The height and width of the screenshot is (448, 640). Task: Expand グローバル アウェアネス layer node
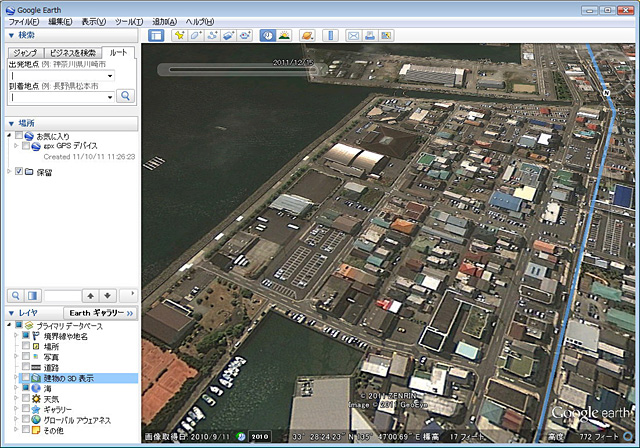click(x=16, y=419)
